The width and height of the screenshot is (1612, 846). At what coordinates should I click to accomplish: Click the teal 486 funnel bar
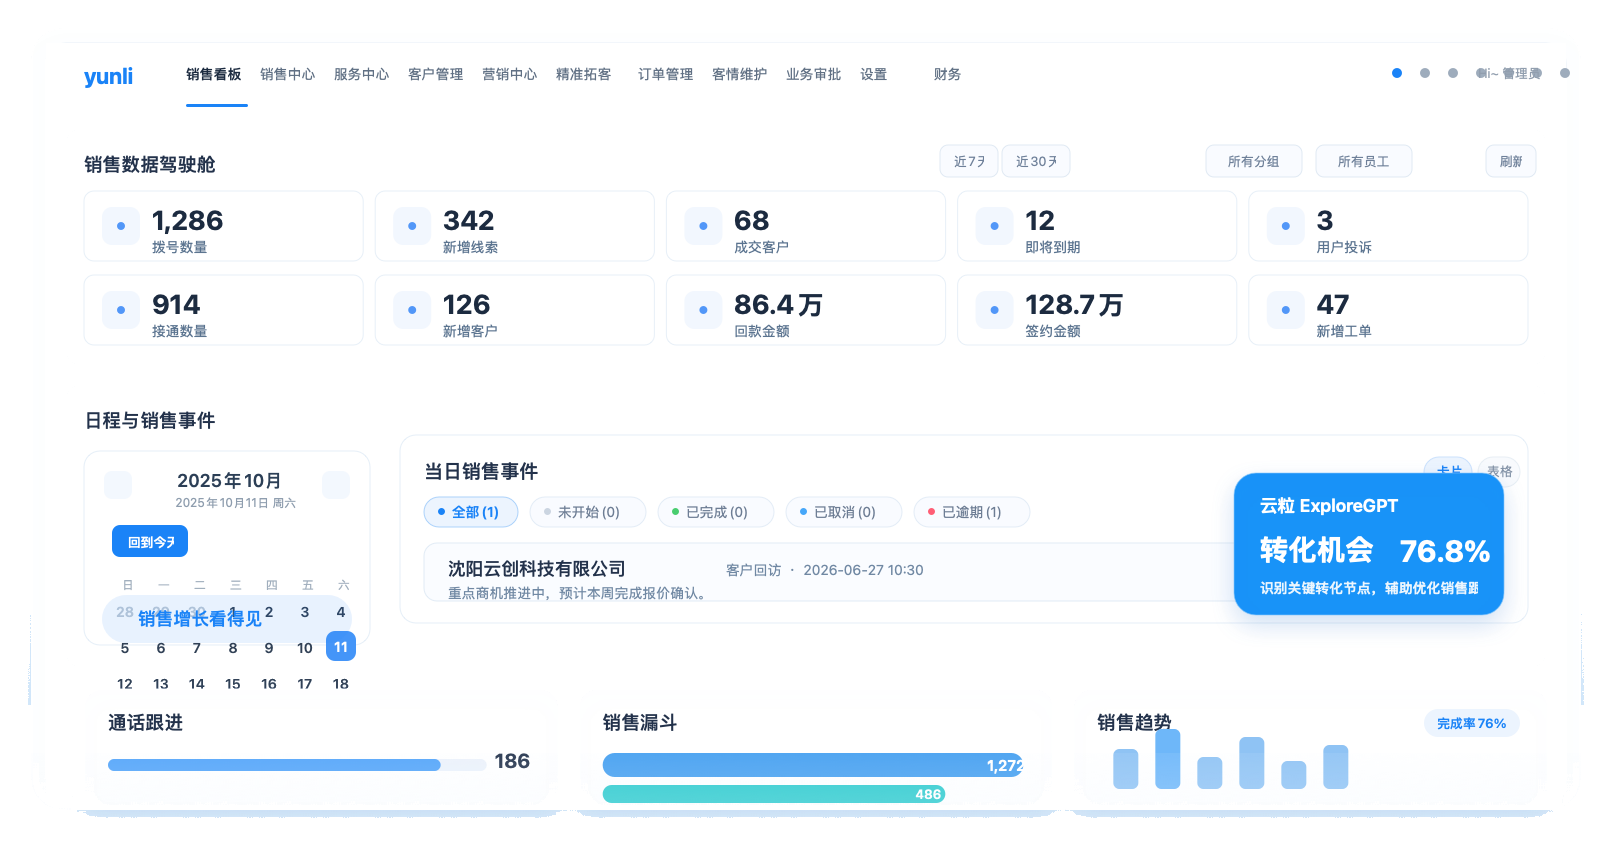coord(774,794)
